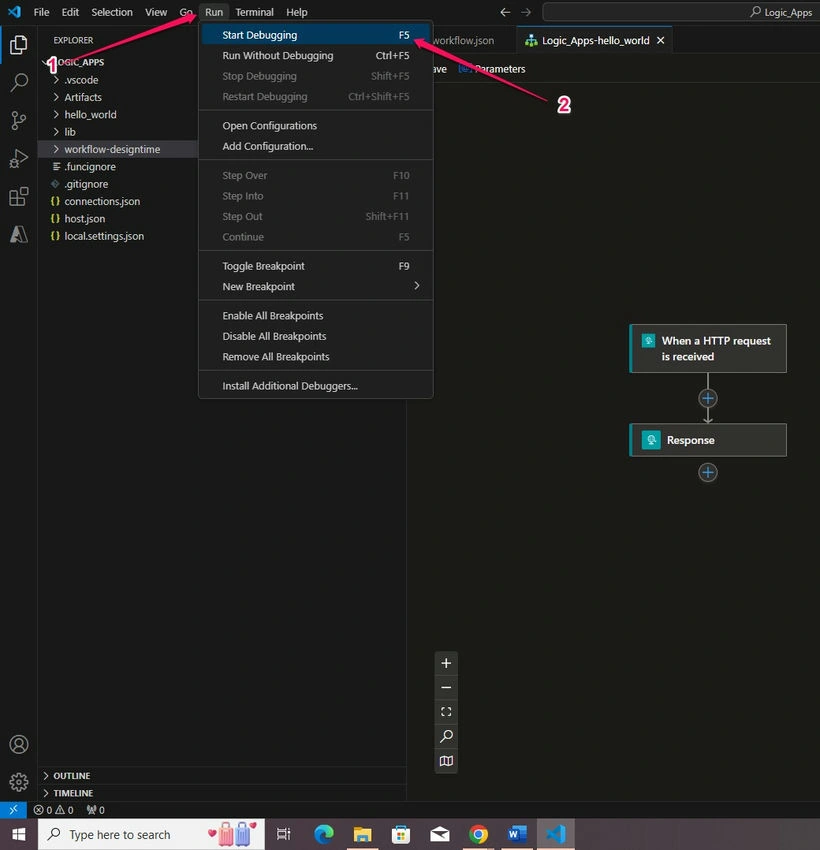Click the Windows Start button
The width and height of the screenshot is (820, 850).
pos(18,834)
